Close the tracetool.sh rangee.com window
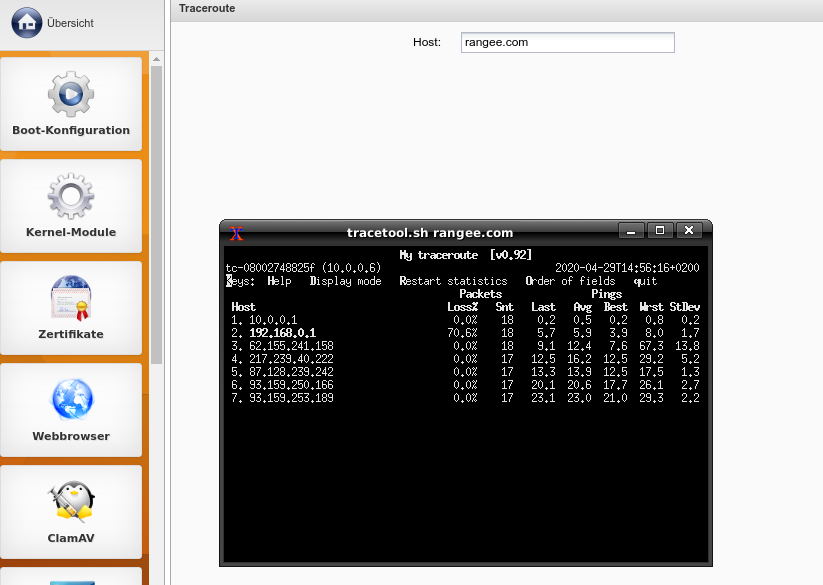Screen dimensions: 823x585 (x=688, y=231)
